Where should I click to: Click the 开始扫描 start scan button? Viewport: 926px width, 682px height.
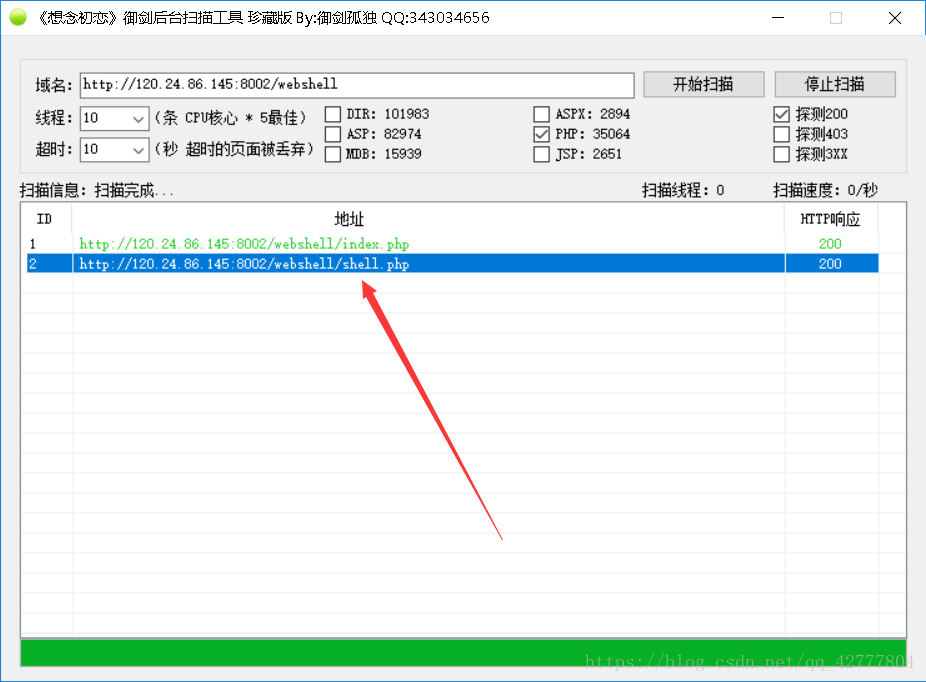(703, 84)
